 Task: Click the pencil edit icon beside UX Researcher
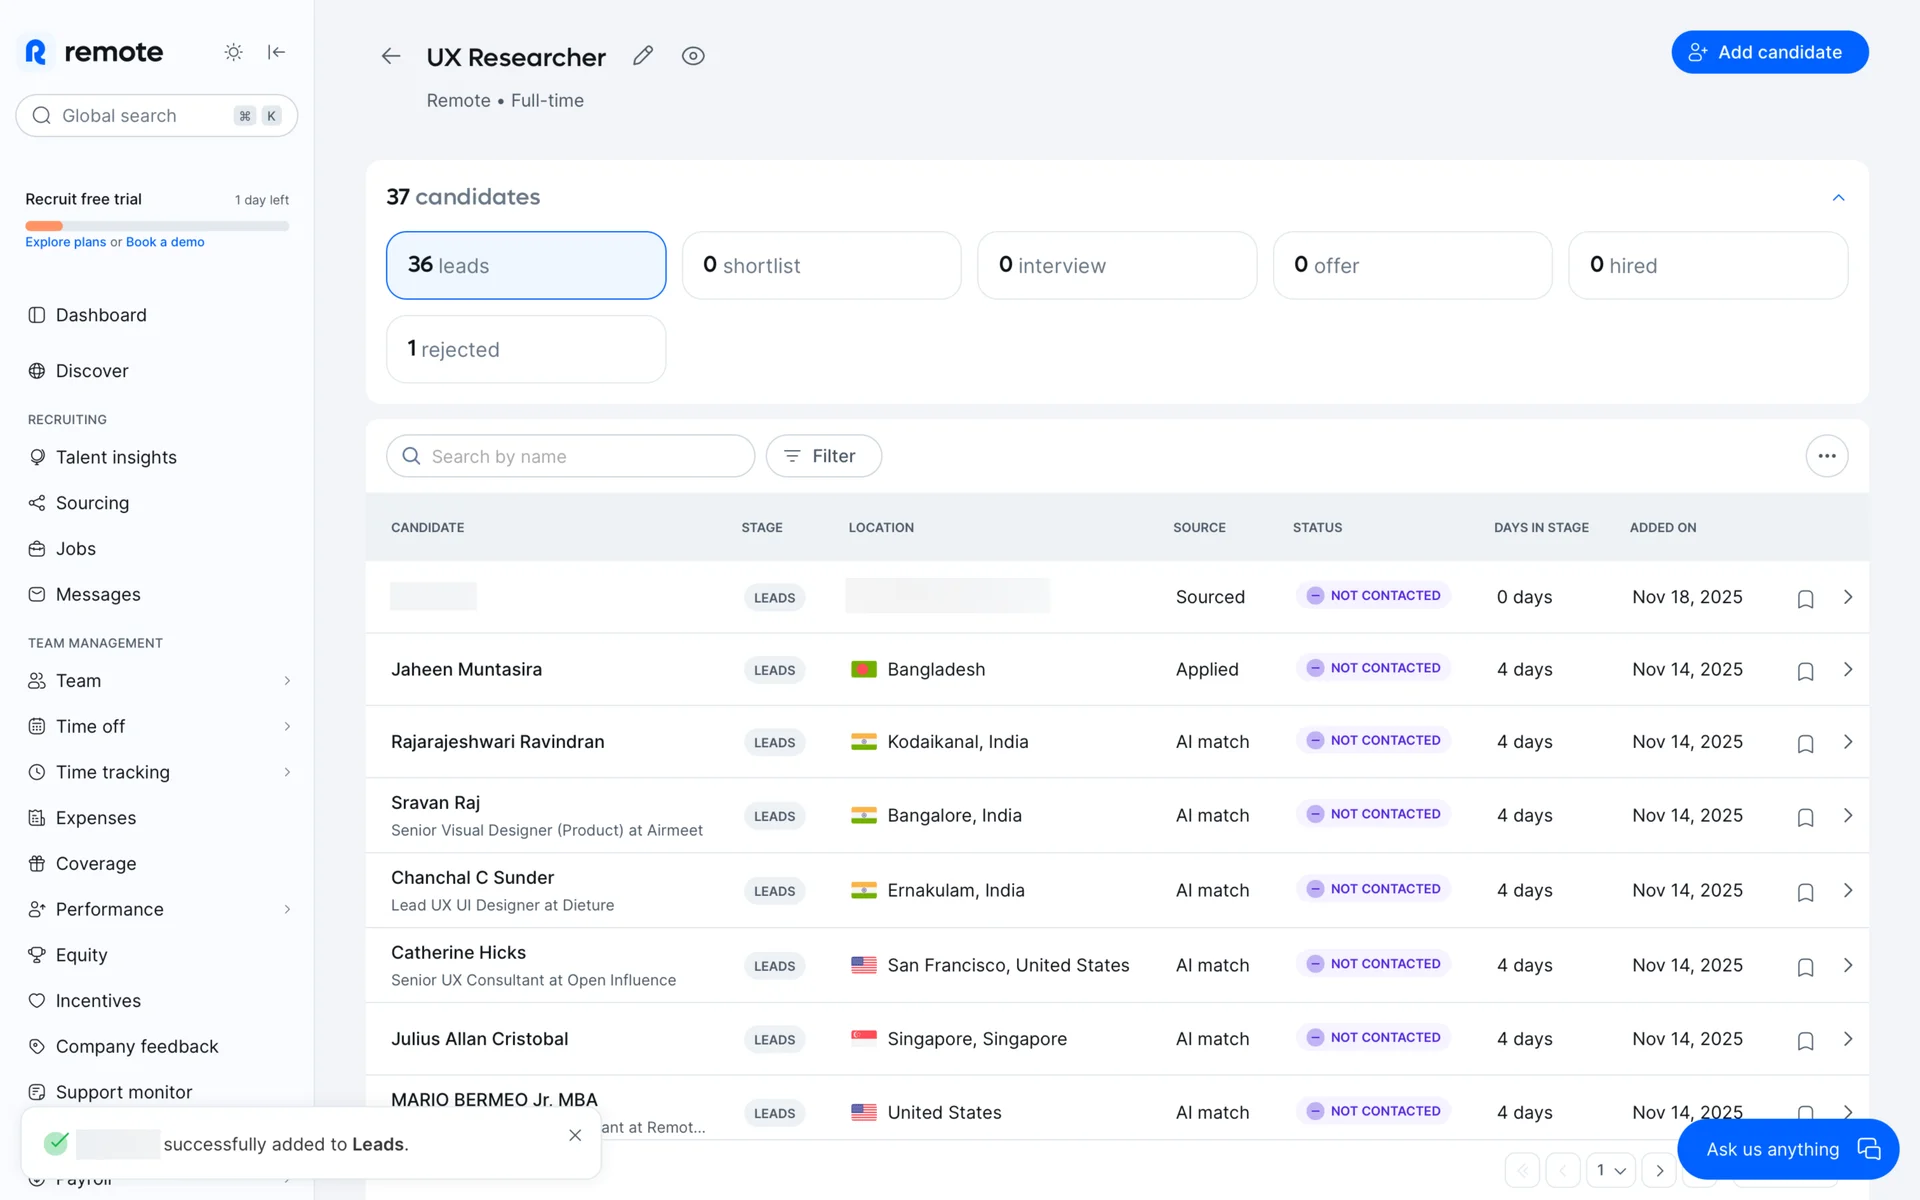(643, 56)
